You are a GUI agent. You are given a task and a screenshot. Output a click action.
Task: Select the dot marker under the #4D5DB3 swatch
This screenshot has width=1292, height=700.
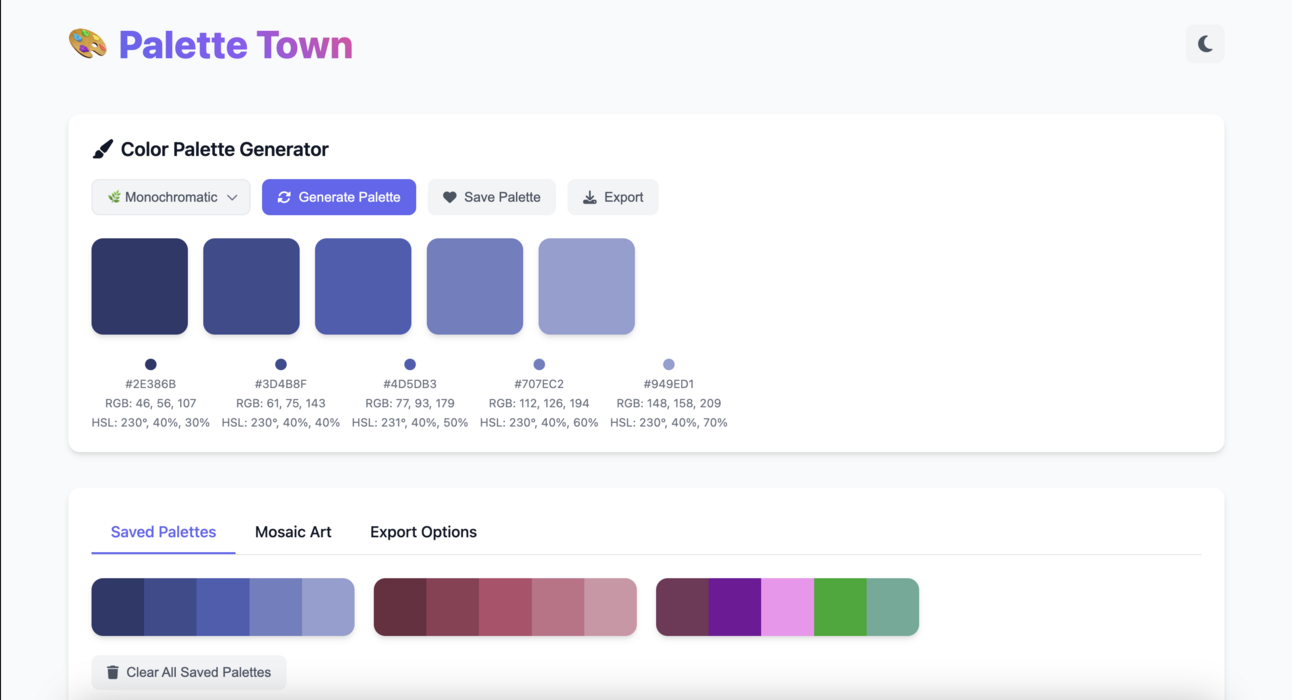tap(409, 364)
